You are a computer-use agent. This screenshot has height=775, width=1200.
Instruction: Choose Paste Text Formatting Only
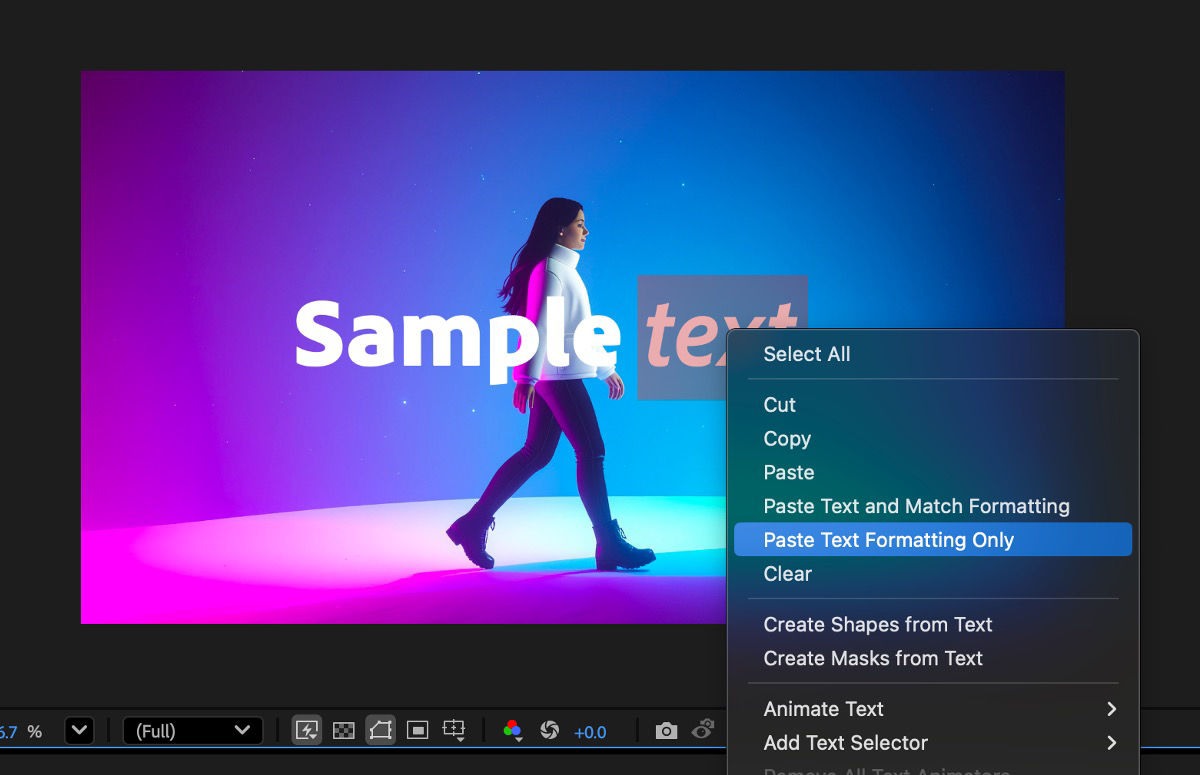pyautogui.click(x=886, y=539)
